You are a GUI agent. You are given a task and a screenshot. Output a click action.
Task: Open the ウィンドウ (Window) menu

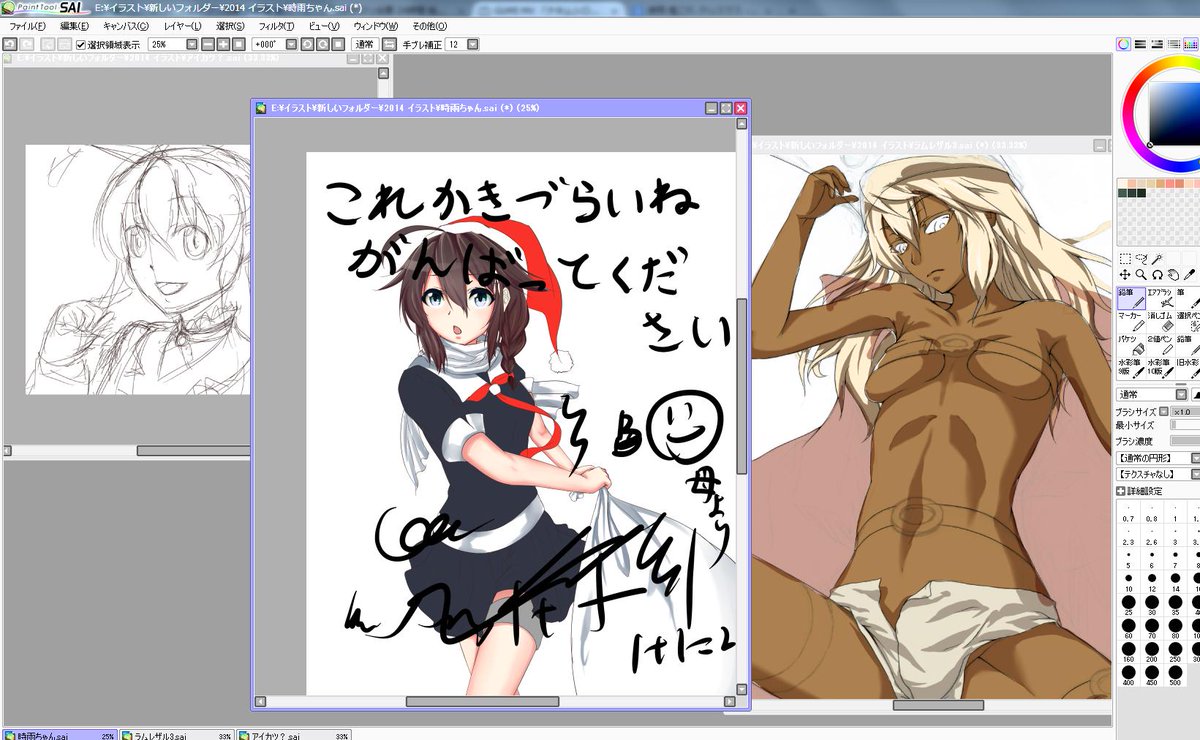click(x=376, y=26)
